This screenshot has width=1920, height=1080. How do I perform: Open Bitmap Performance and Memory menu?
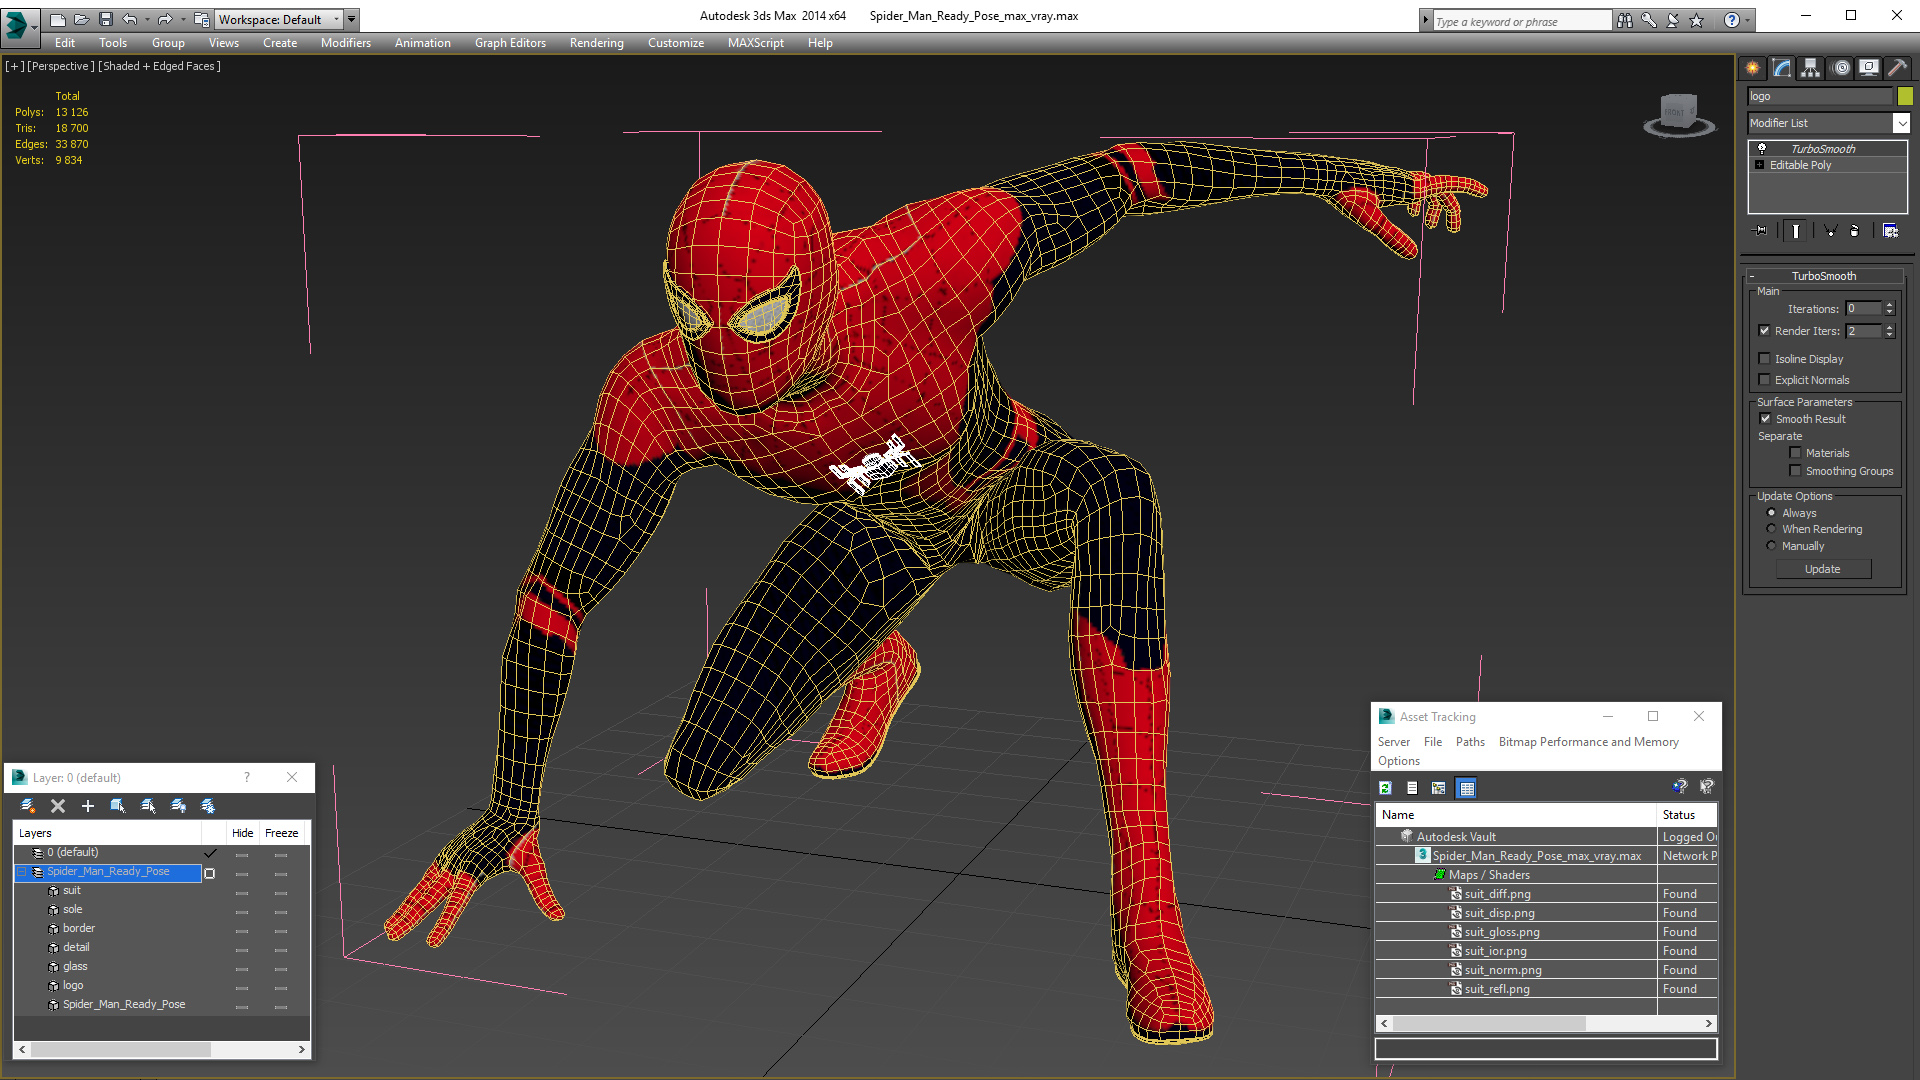pos(1588,742)
